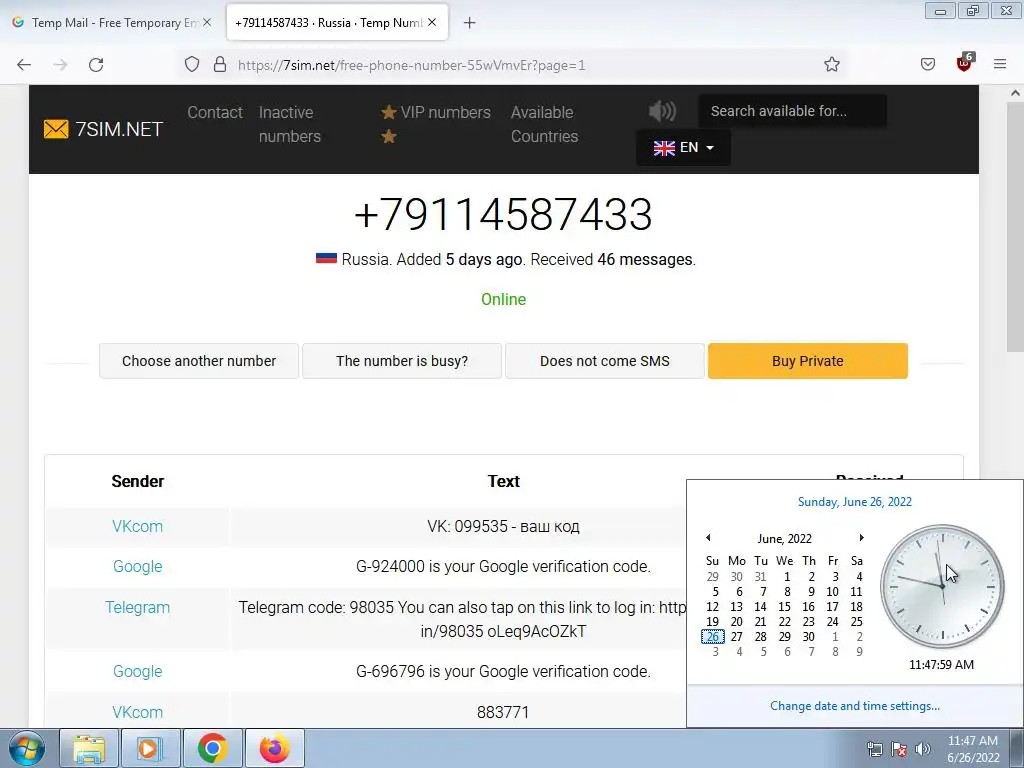Click the June, 2022 calendar title
The image size is (1024, 768).
coord(784,539)
